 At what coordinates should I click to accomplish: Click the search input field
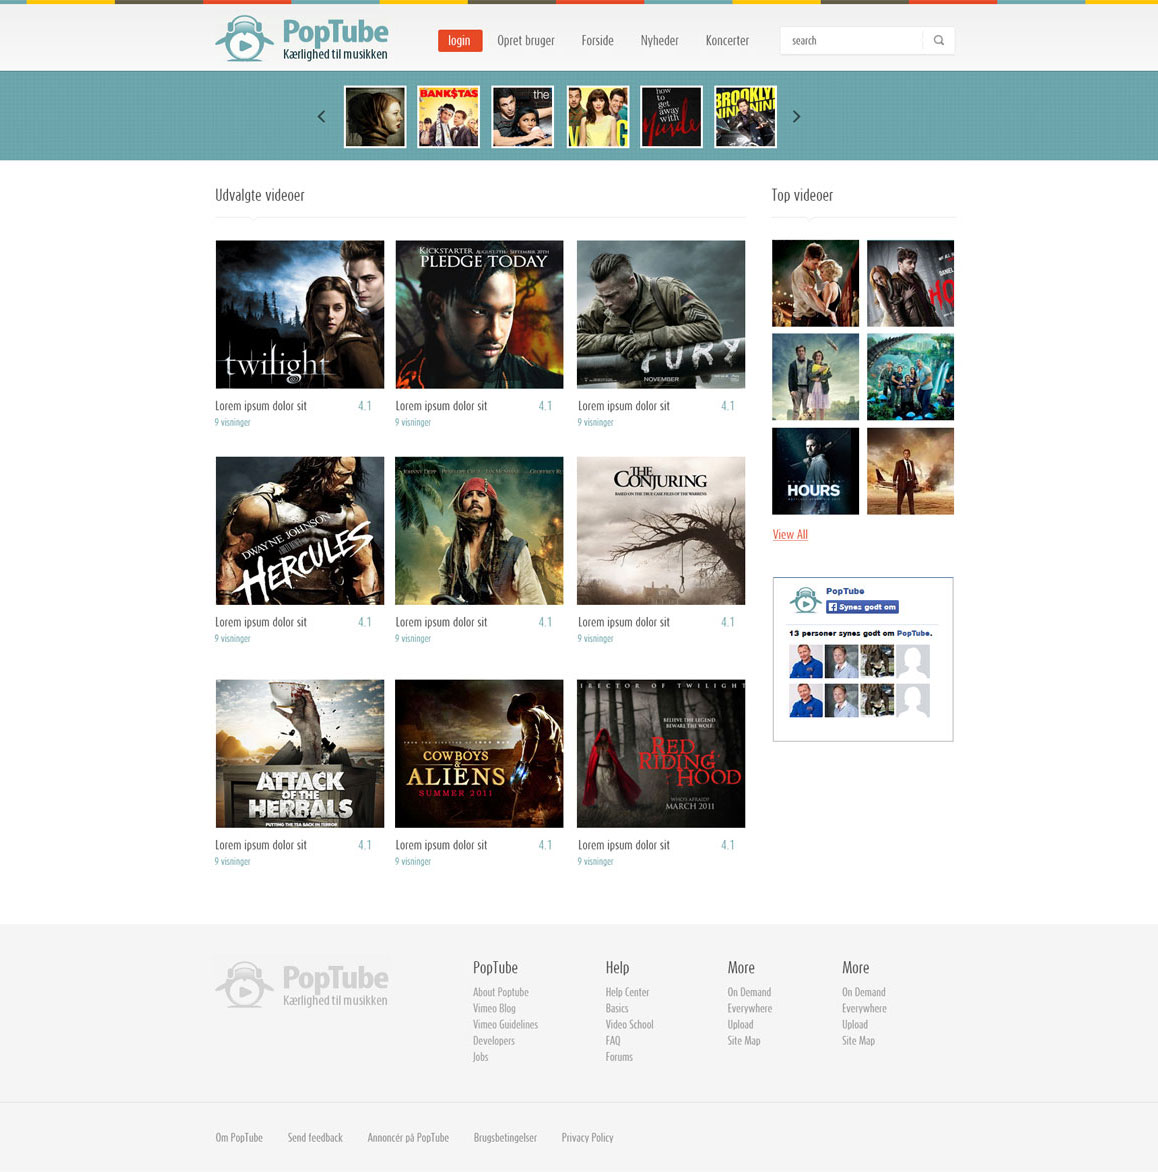pyautogui.click(x=851, y=40)
